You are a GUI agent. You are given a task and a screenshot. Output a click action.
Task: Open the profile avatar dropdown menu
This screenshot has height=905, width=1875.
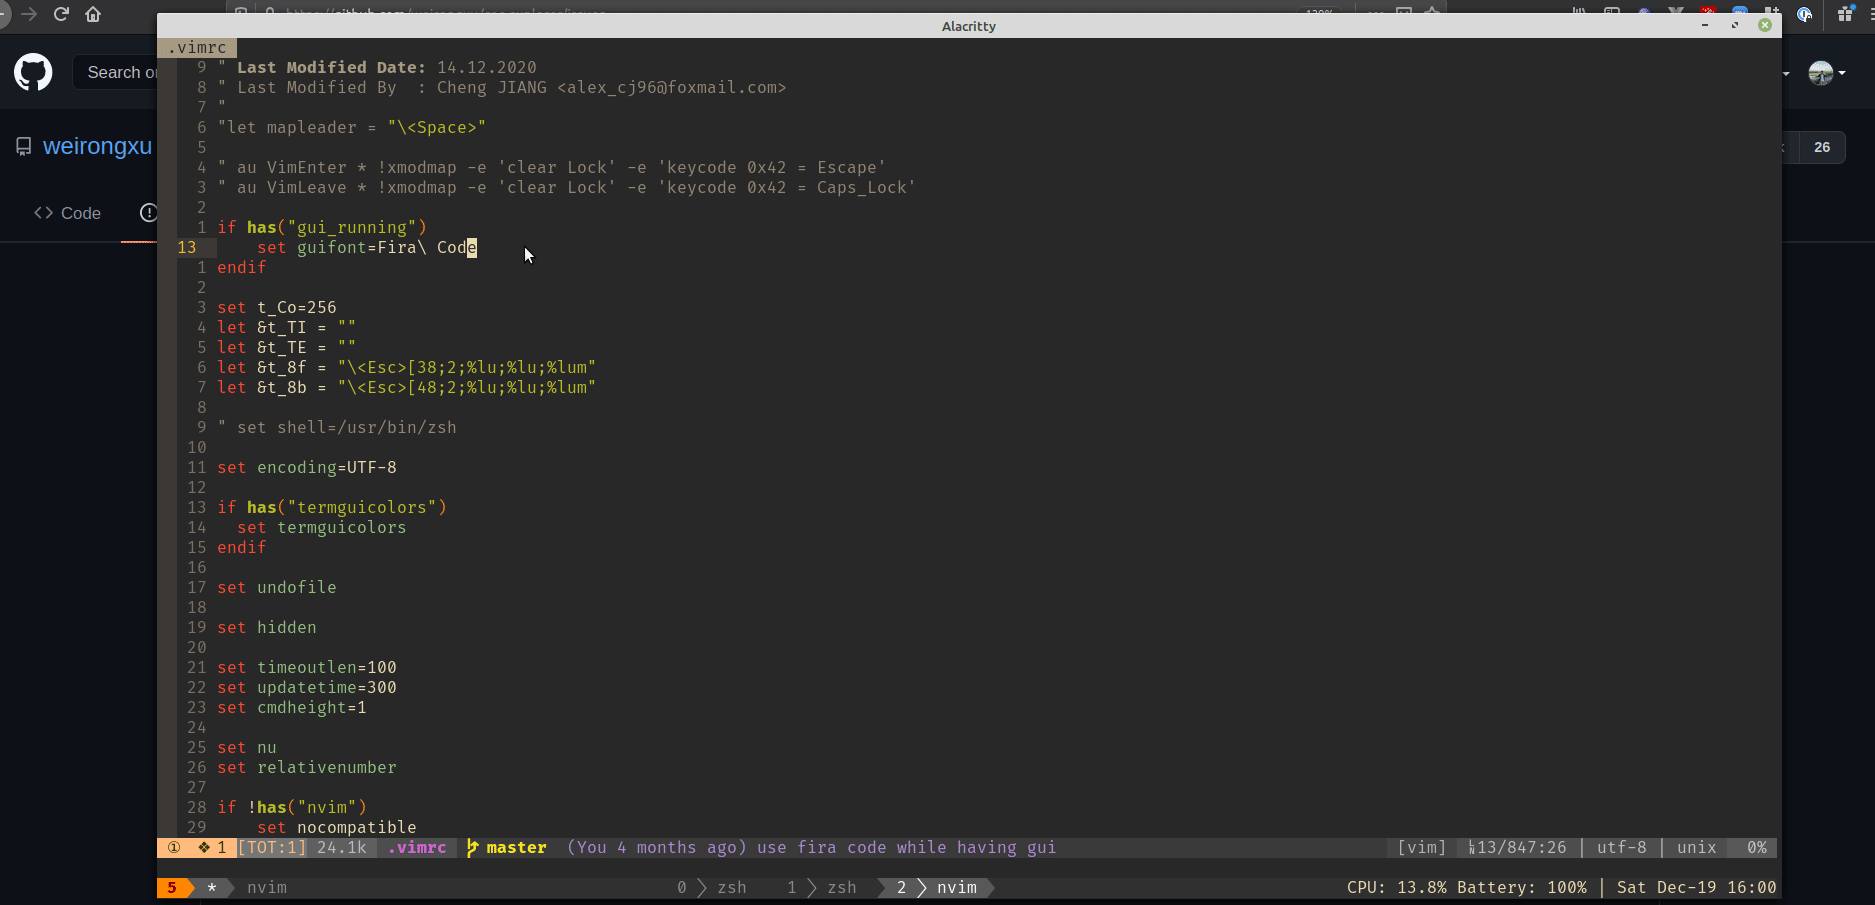pyautogui.click(x=1819, y=72)
